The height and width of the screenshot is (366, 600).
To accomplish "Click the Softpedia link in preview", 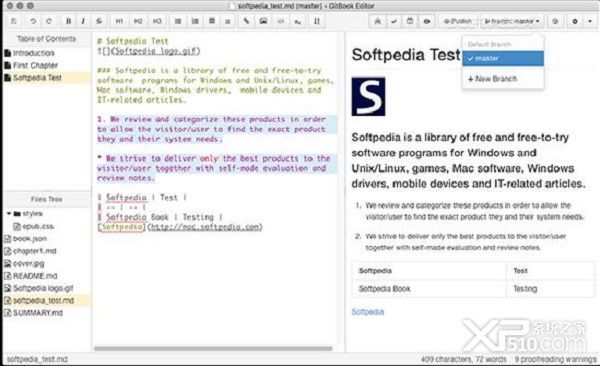I will (367, 312).
